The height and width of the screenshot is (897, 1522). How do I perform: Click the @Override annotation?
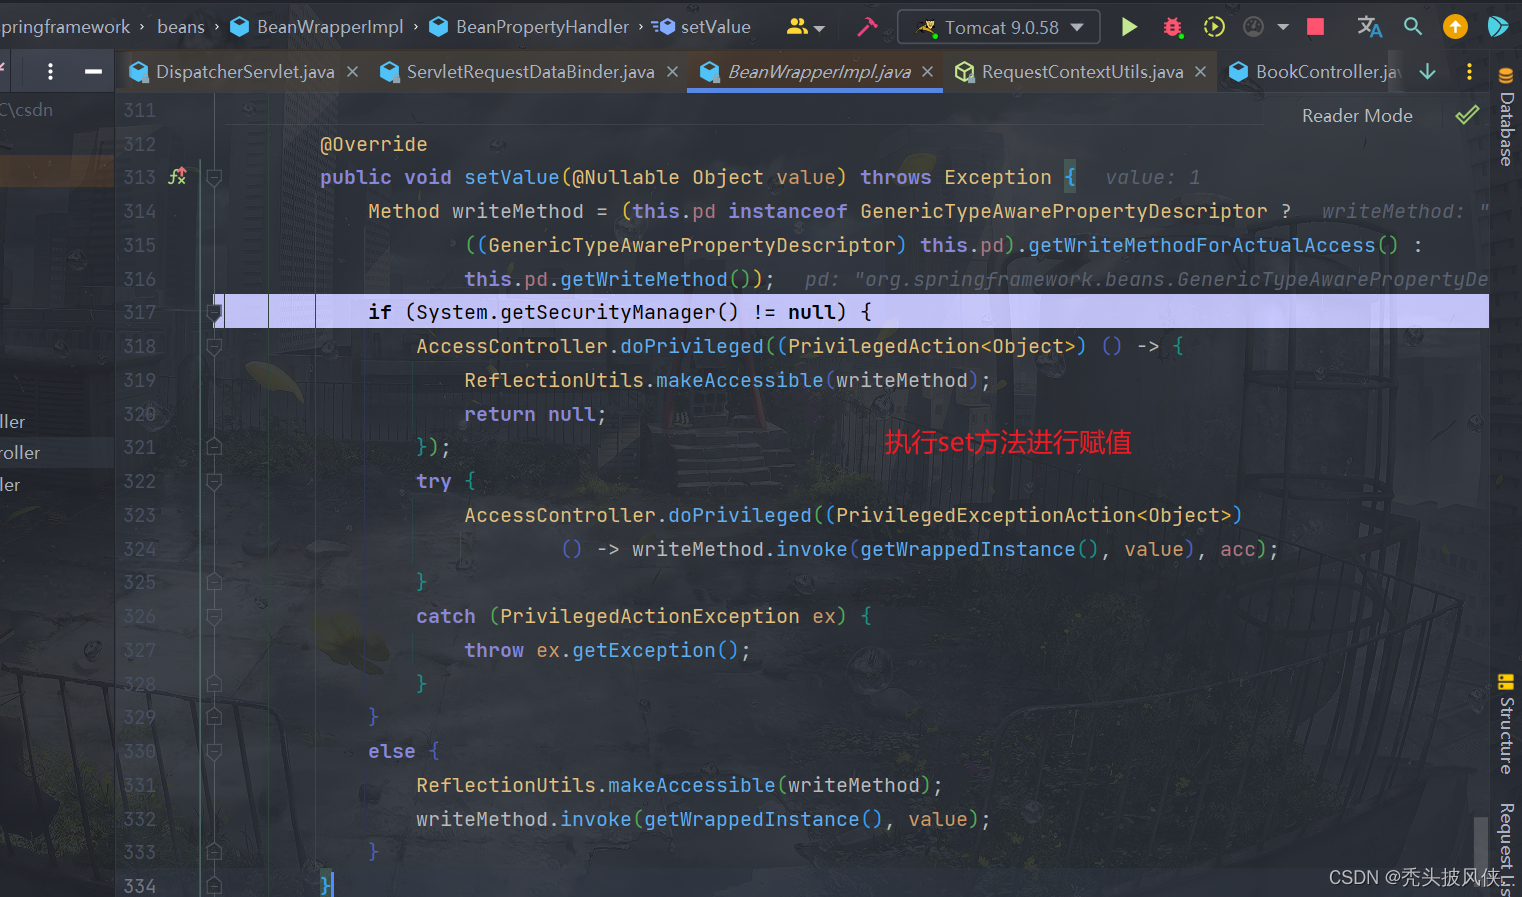[373, 144]
